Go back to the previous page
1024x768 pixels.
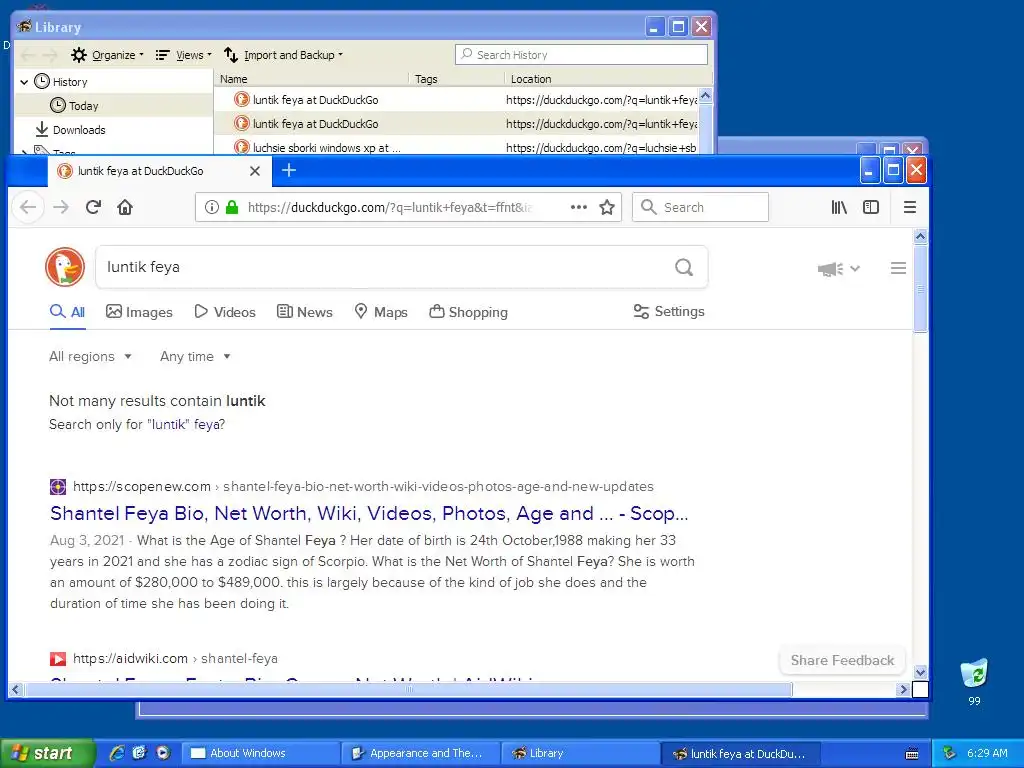tap(28, 208)
